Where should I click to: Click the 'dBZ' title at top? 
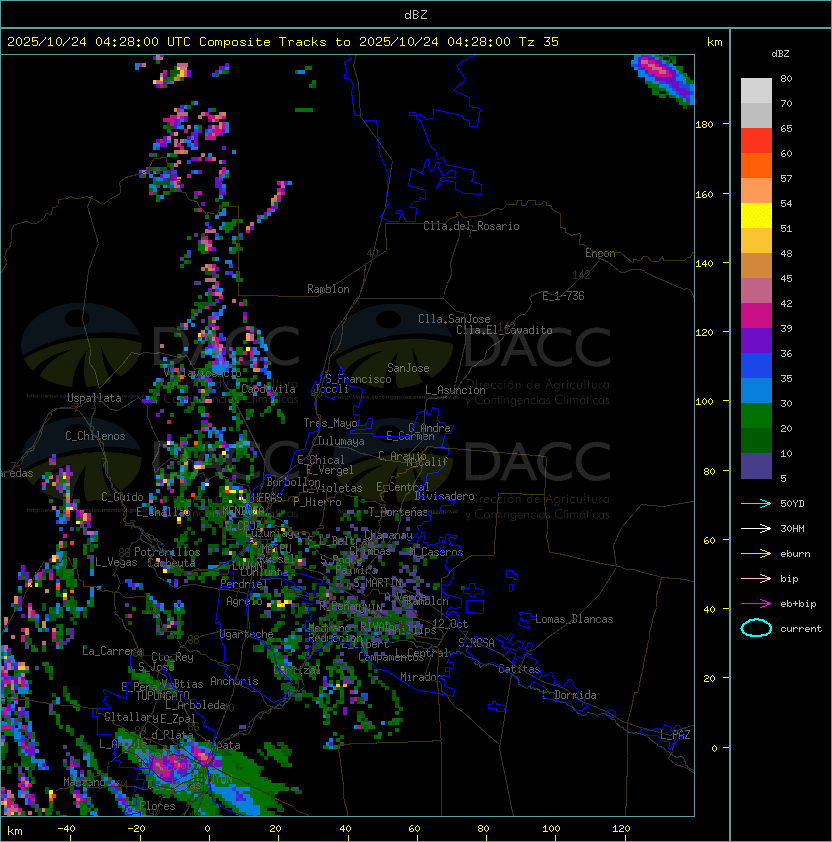(416, 14)
